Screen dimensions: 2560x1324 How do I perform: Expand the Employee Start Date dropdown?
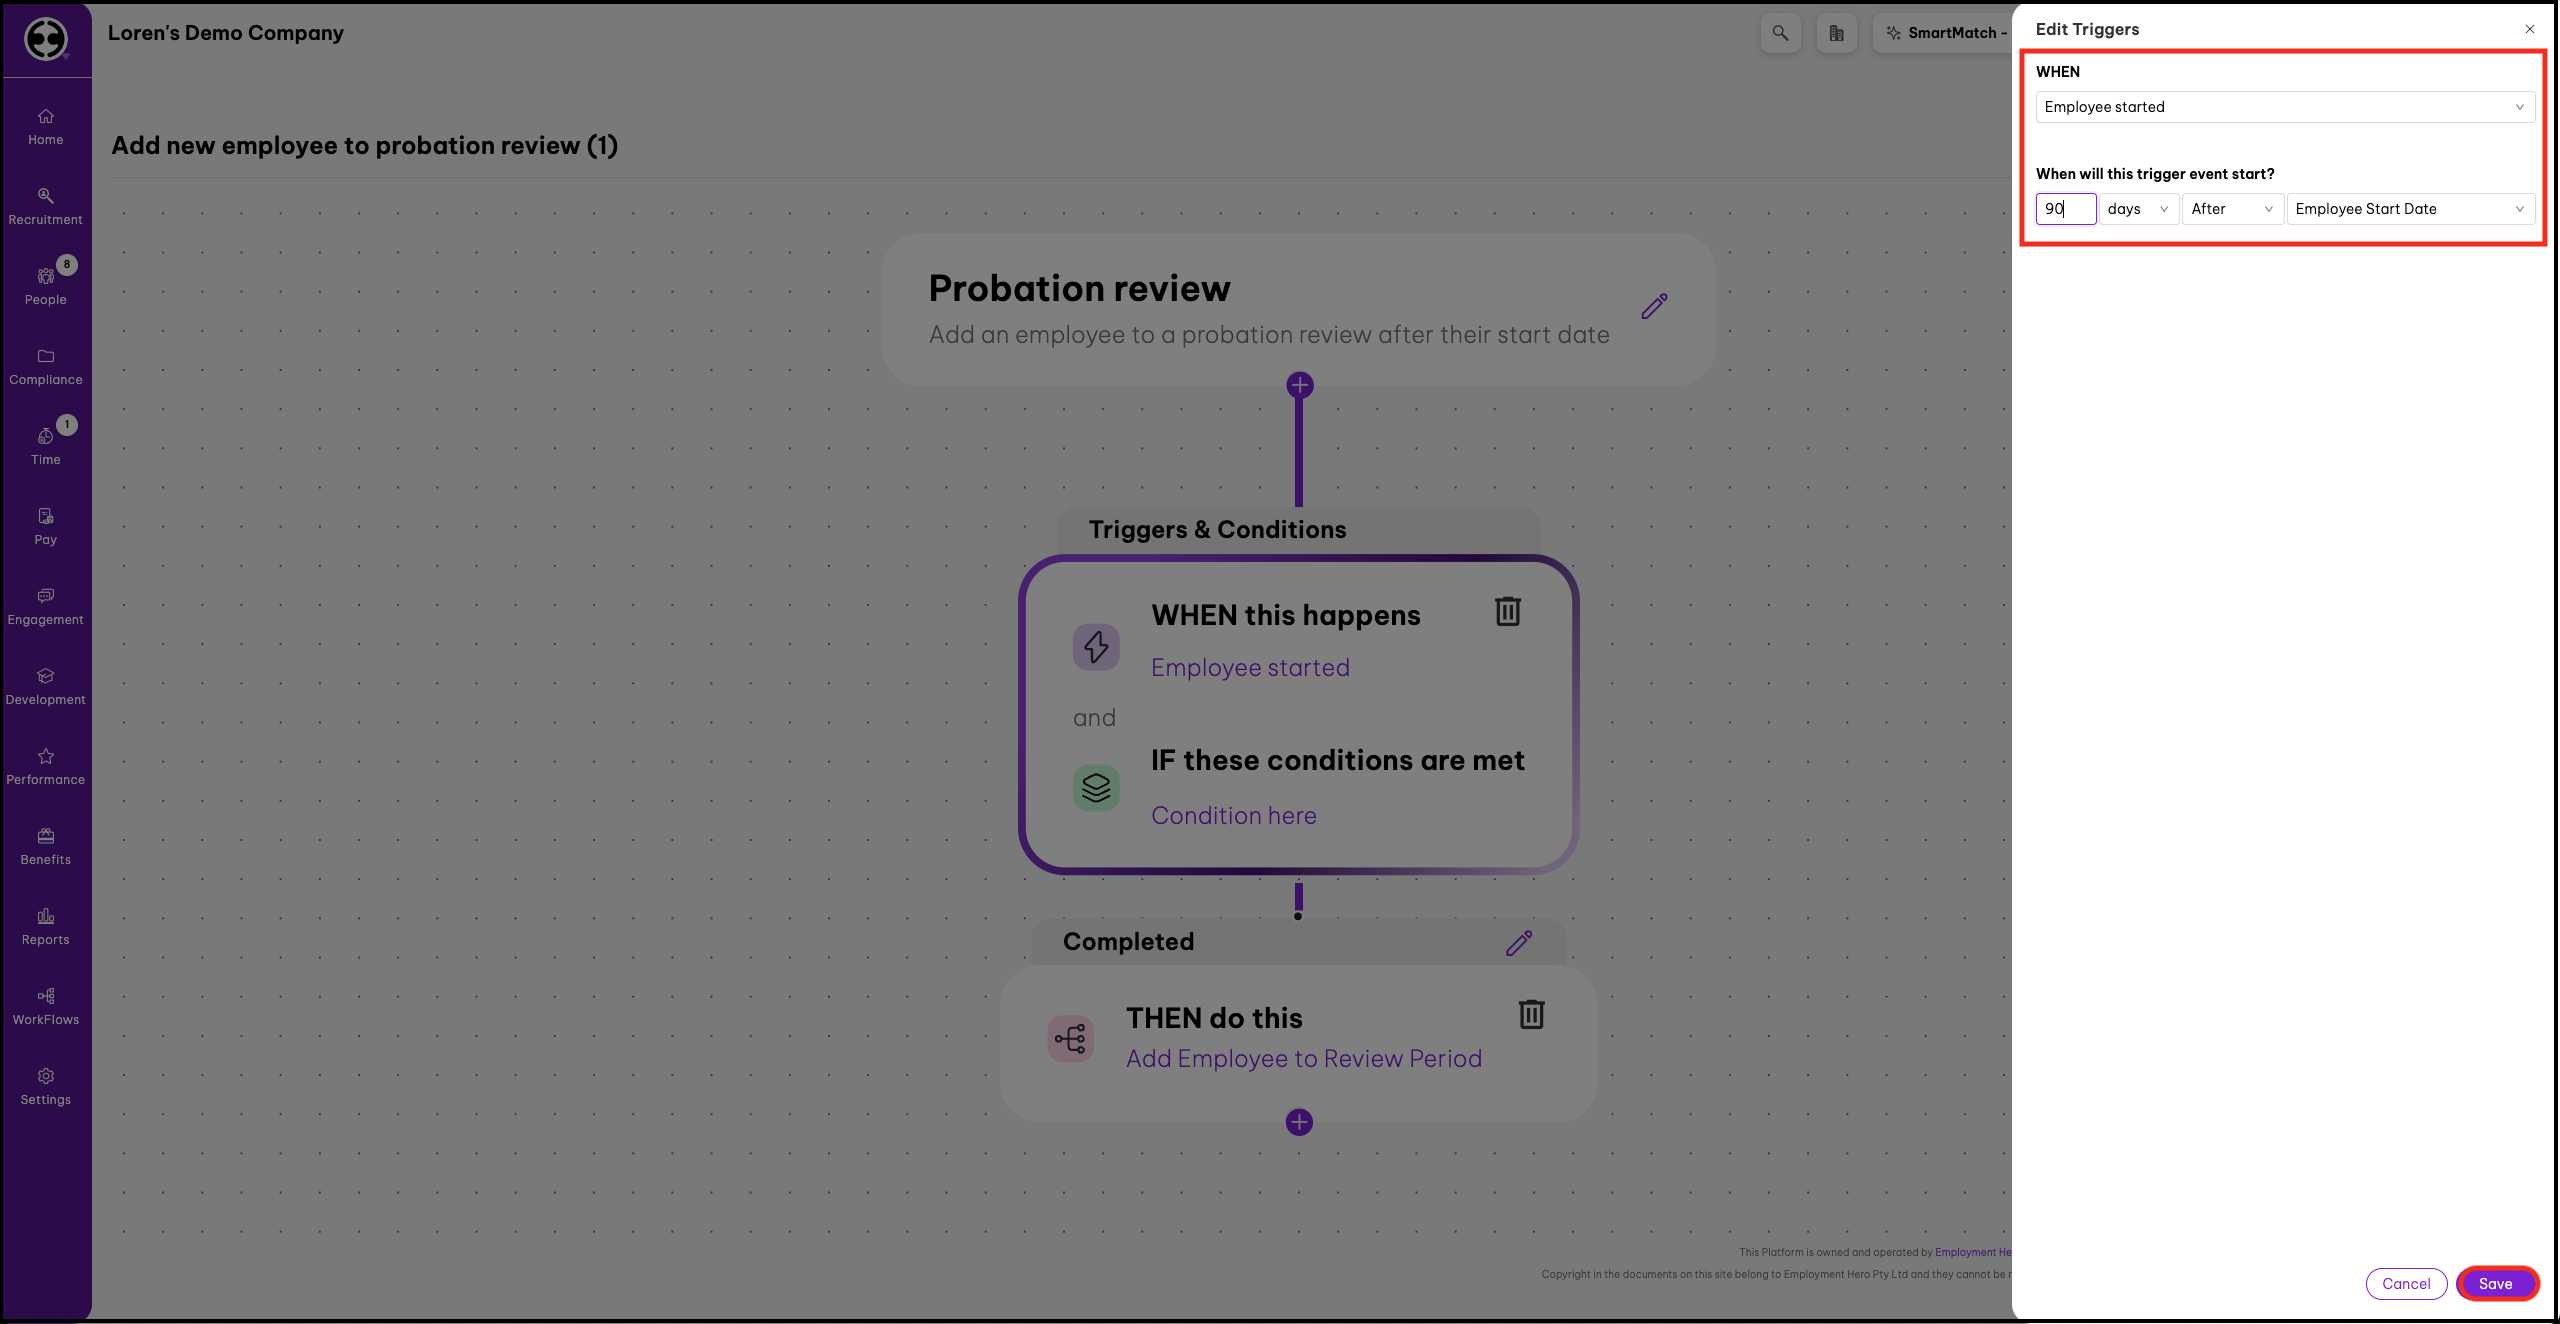[2409, 209]
